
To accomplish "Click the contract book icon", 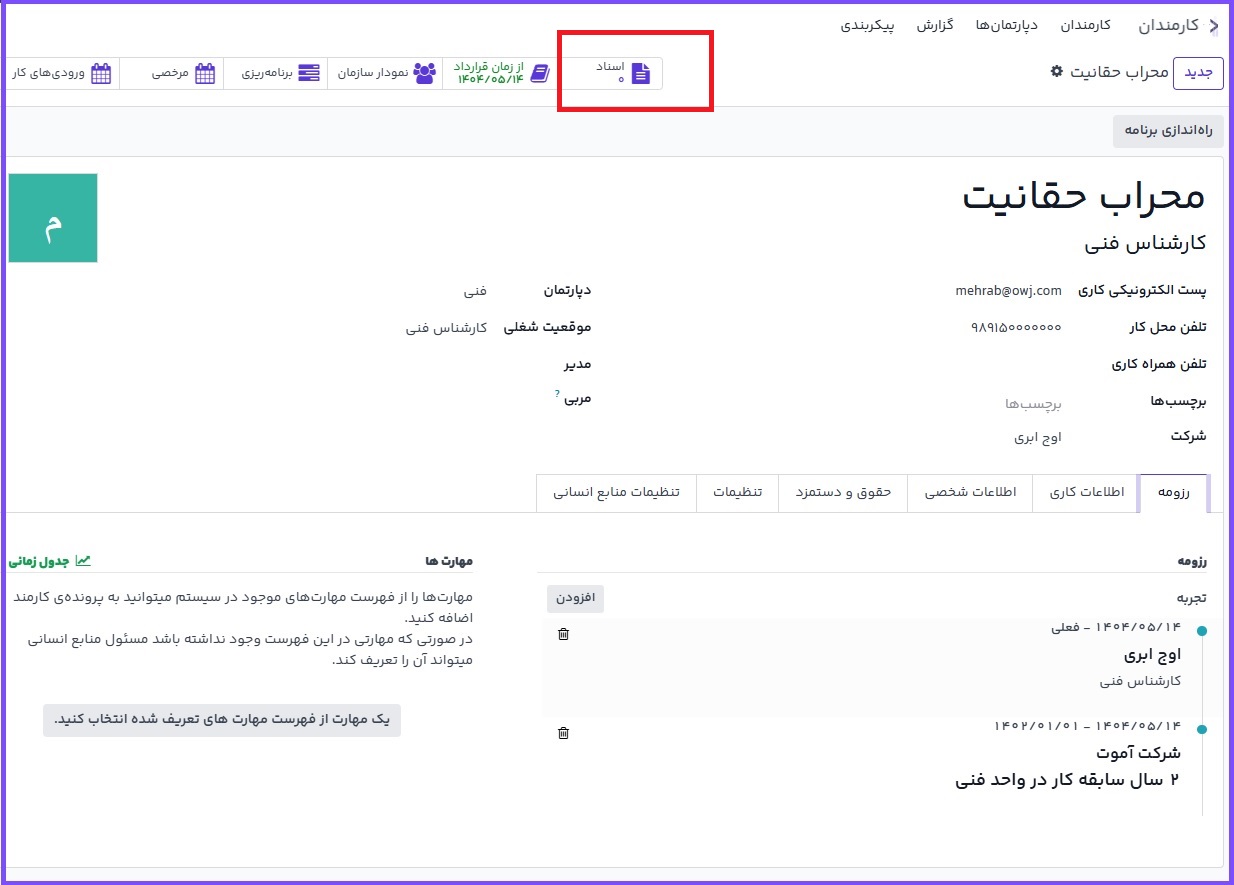I will coord(540,73).
